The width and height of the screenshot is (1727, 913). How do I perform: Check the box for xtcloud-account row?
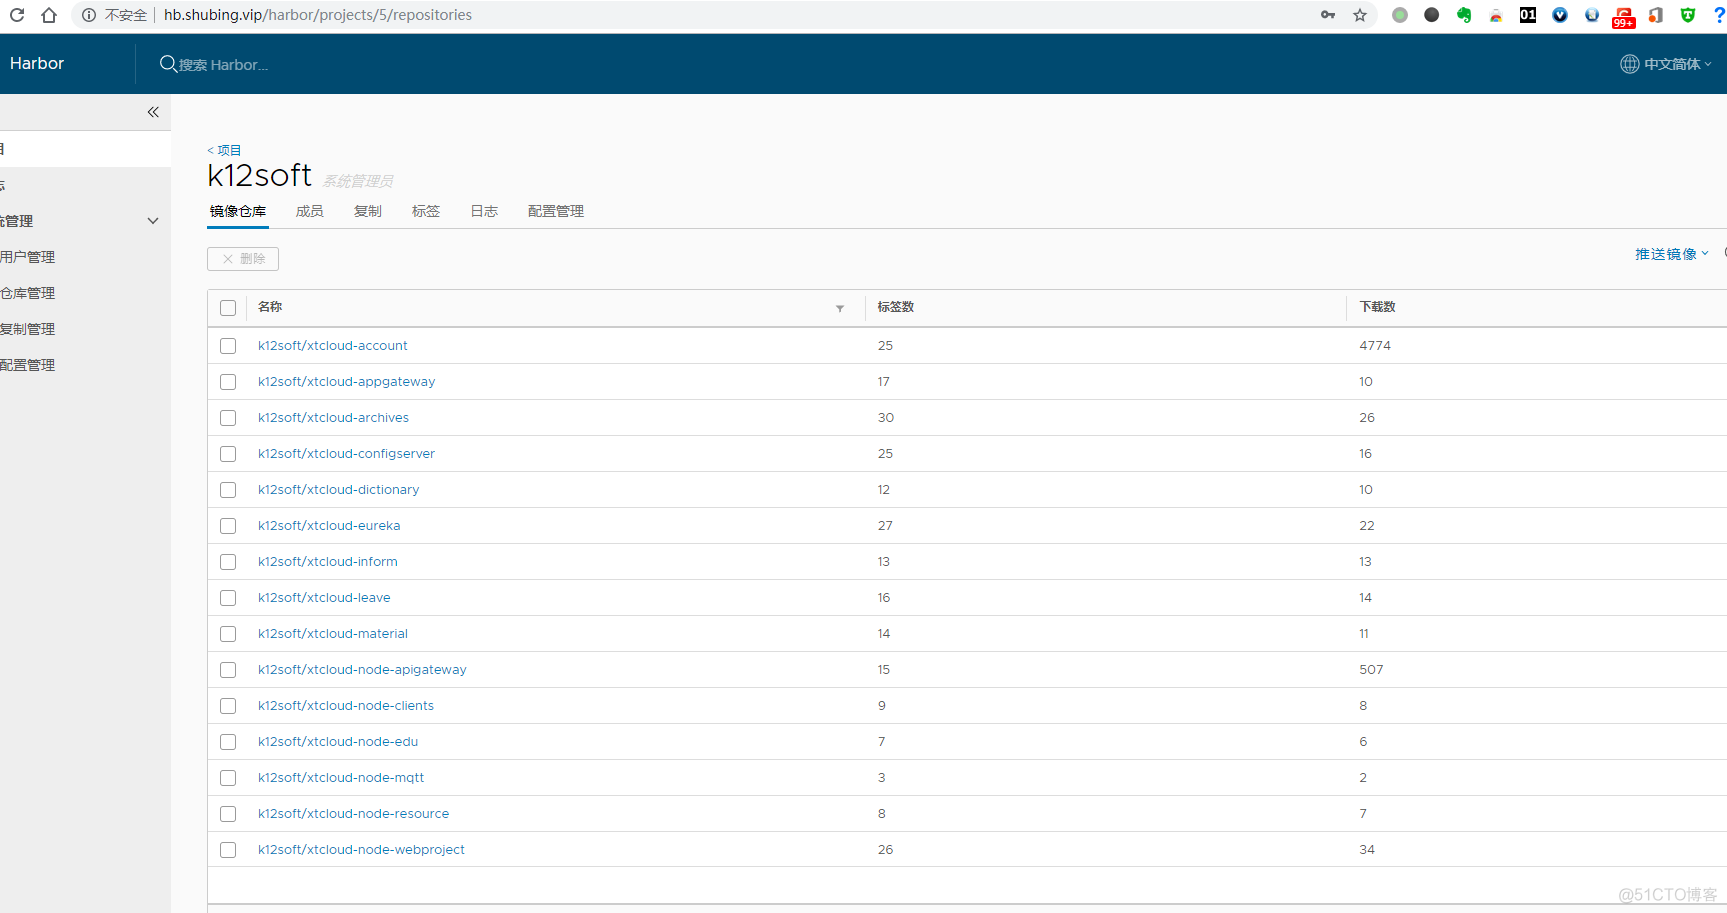tap(228, 346)
